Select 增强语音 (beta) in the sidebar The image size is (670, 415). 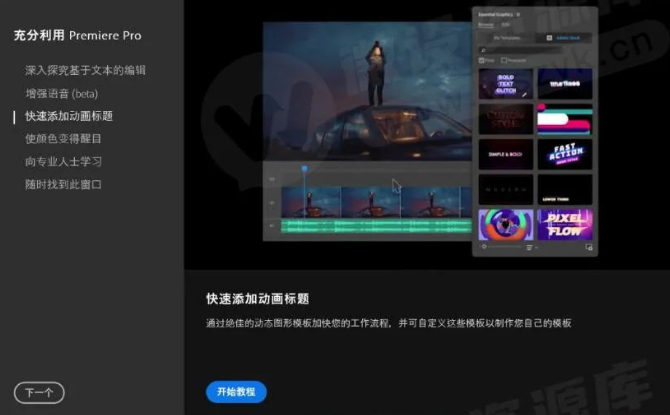point(62,94)
